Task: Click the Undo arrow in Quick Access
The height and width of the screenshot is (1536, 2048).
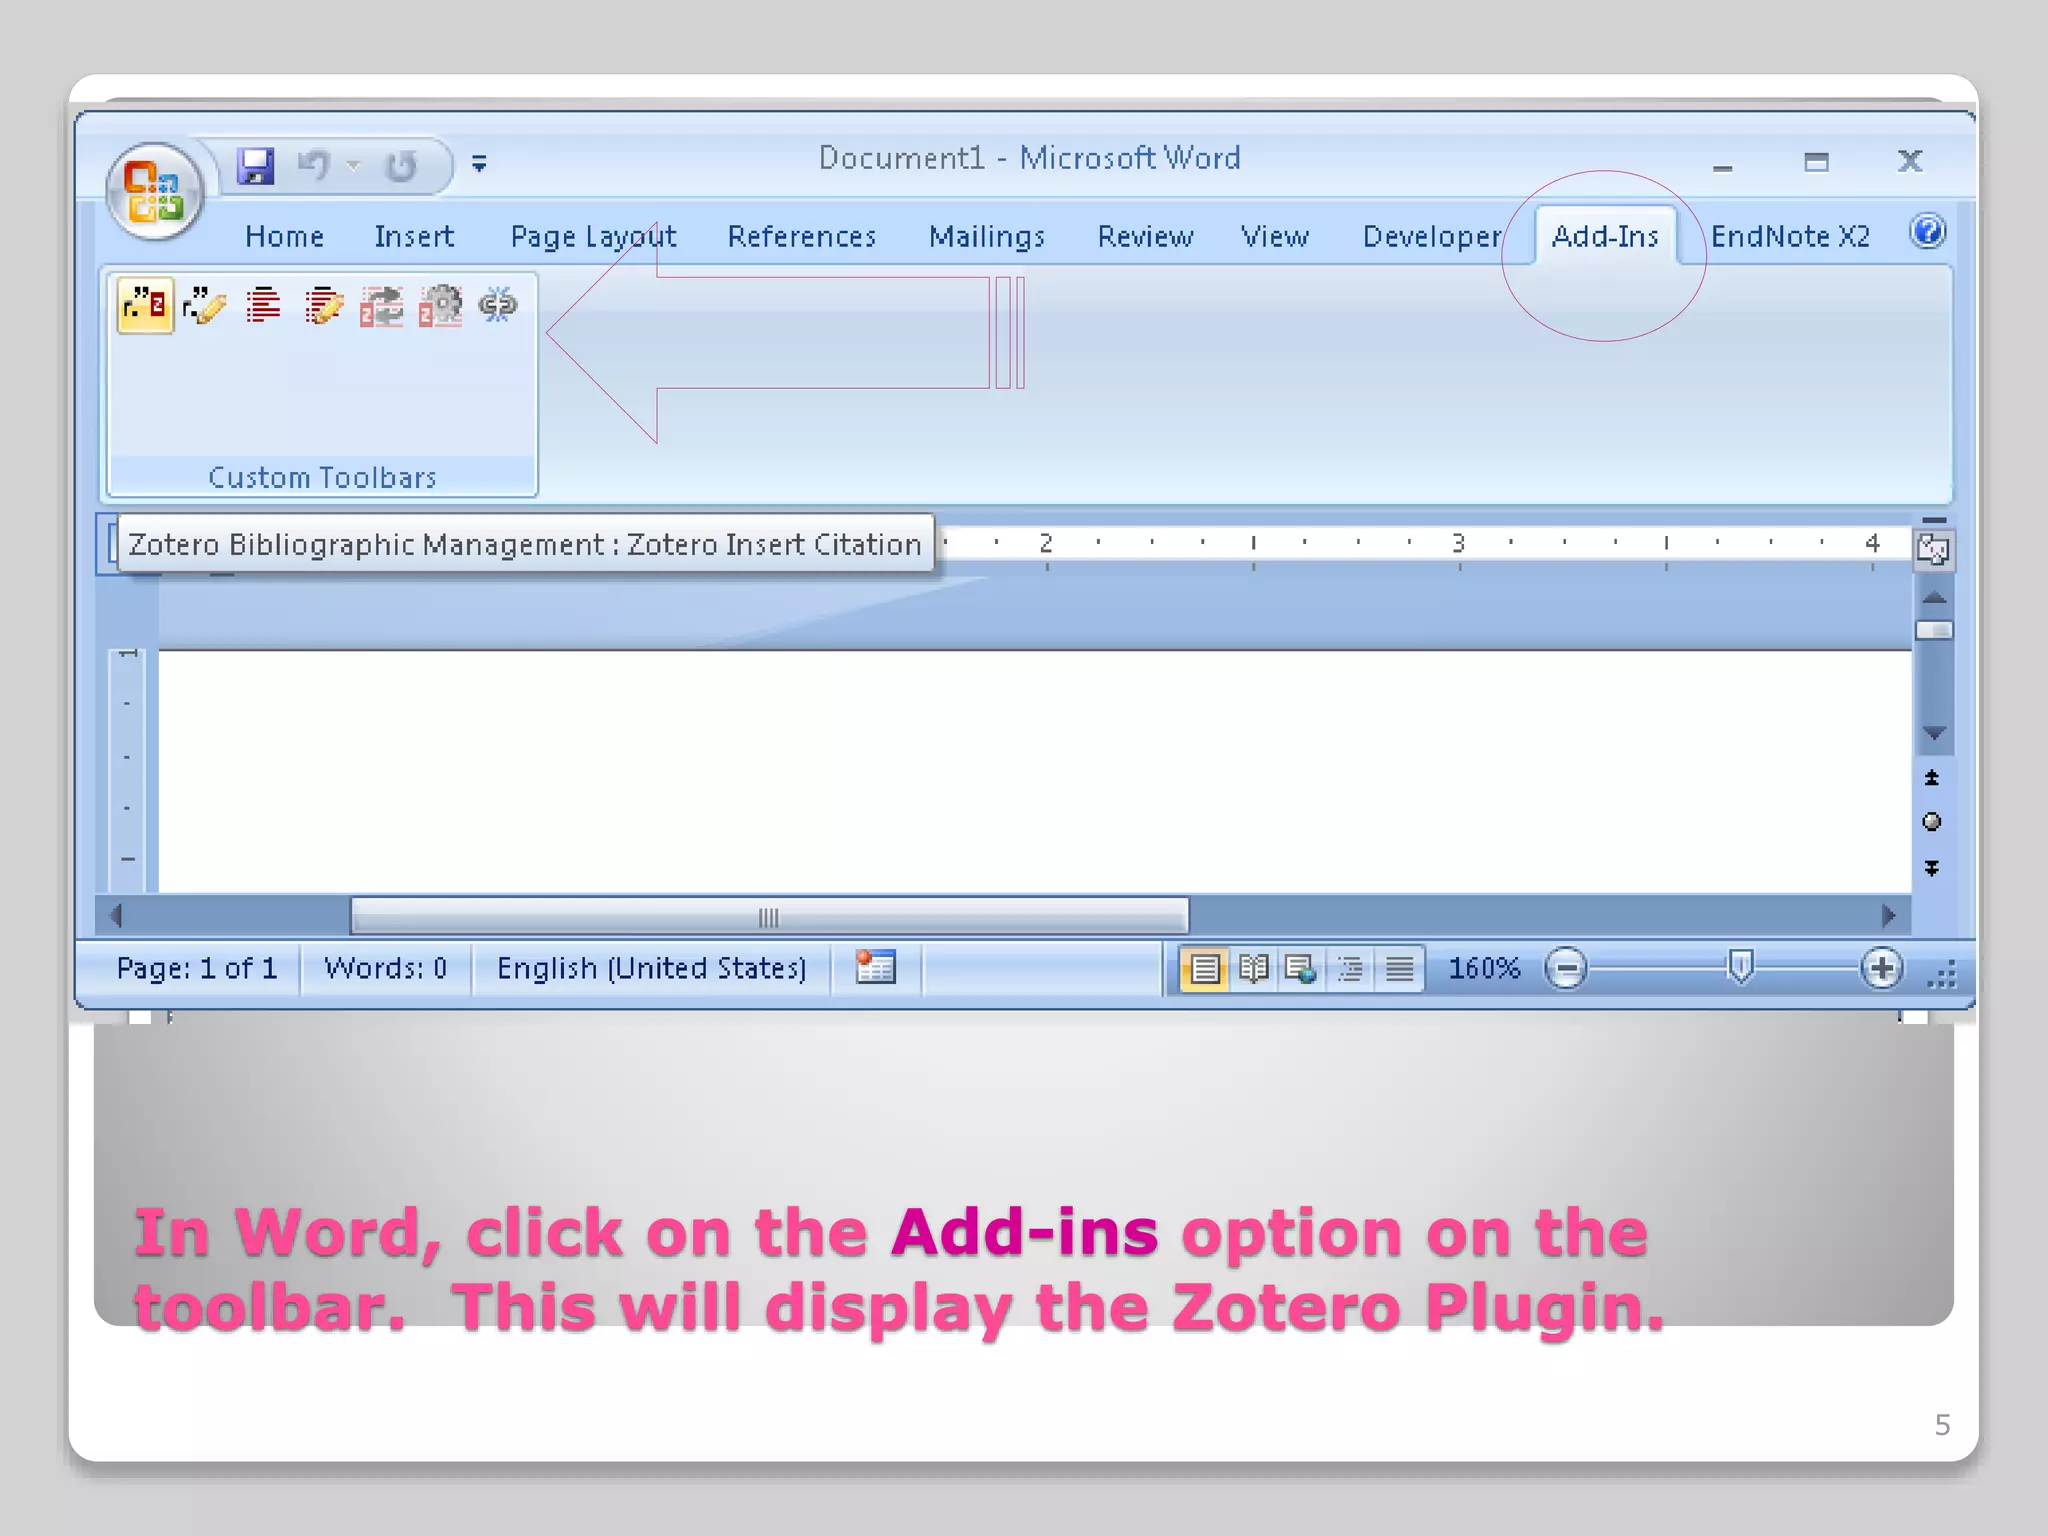Action: (x=313, y=165)
